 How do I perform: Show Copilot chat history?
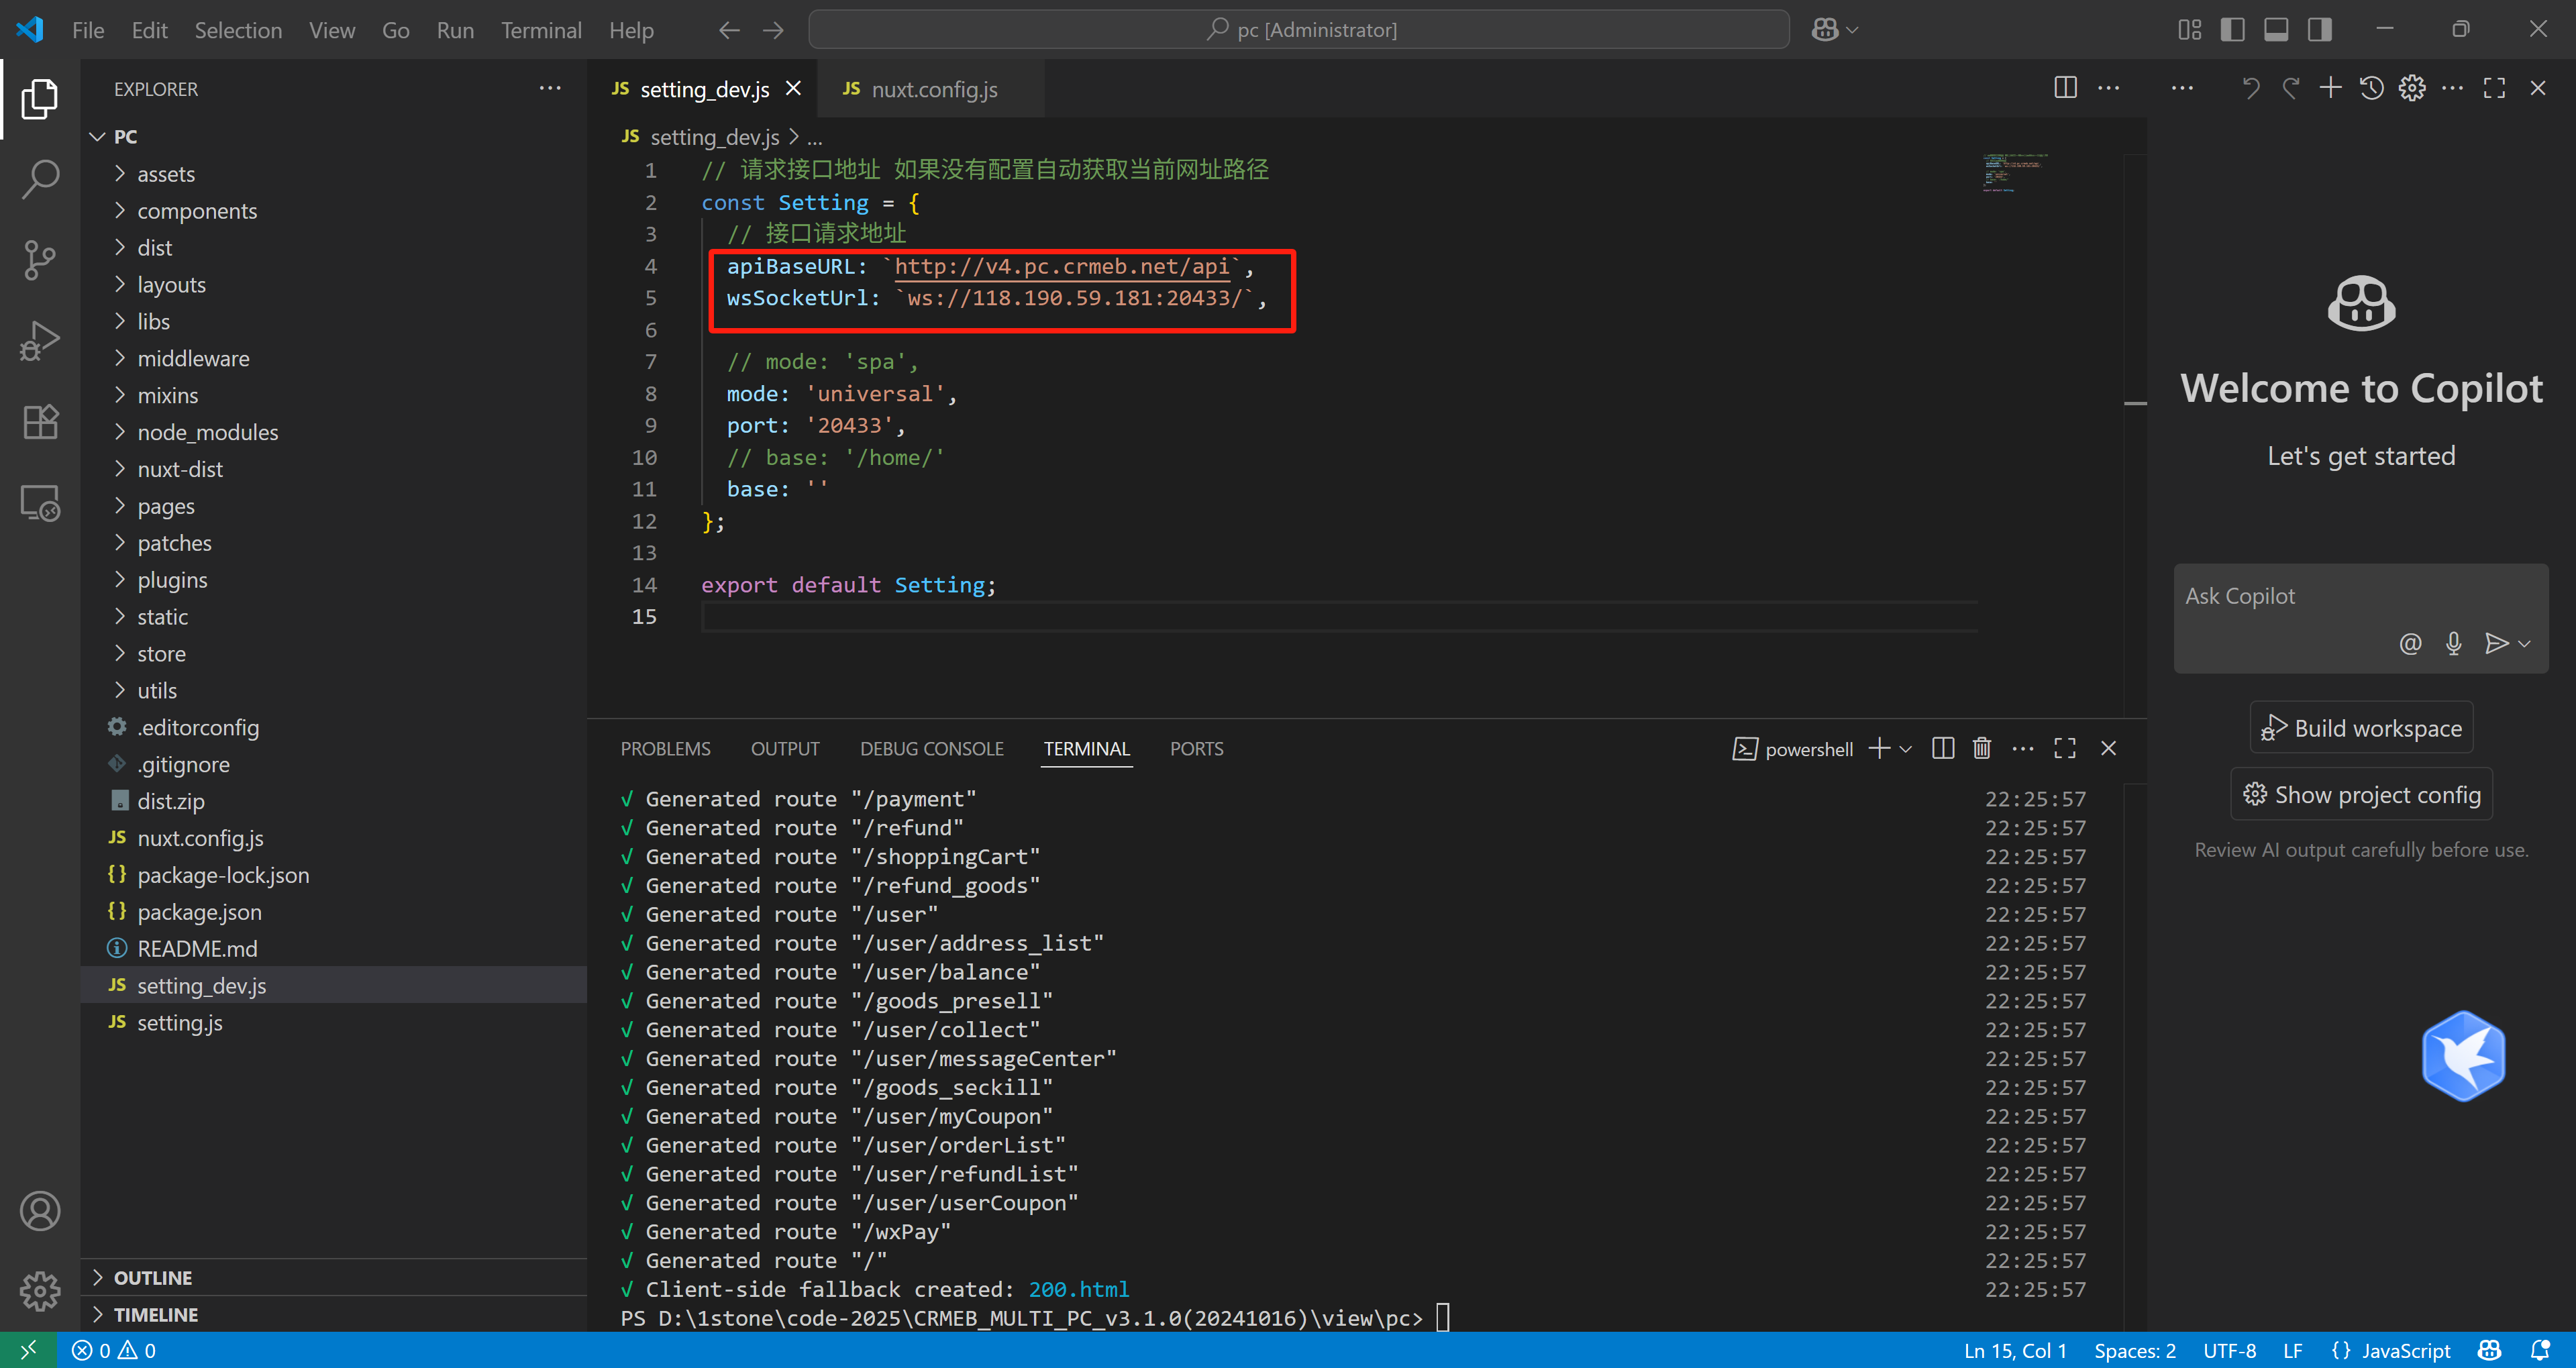2371,88
